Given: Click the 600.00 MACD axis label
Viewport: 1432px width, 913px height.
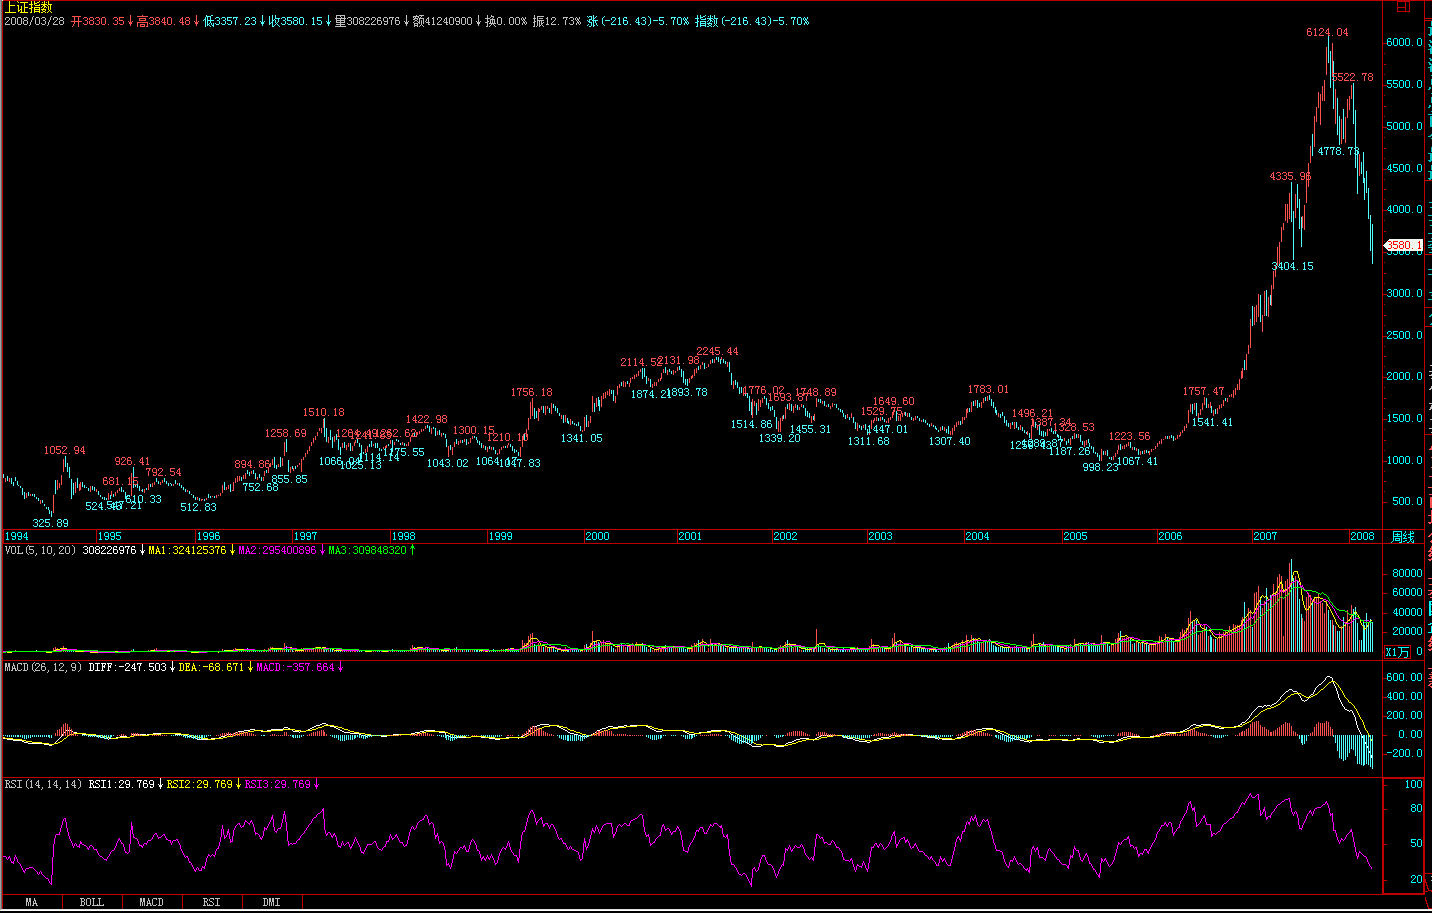Looking at the screenshot, I should [1404, 678].
